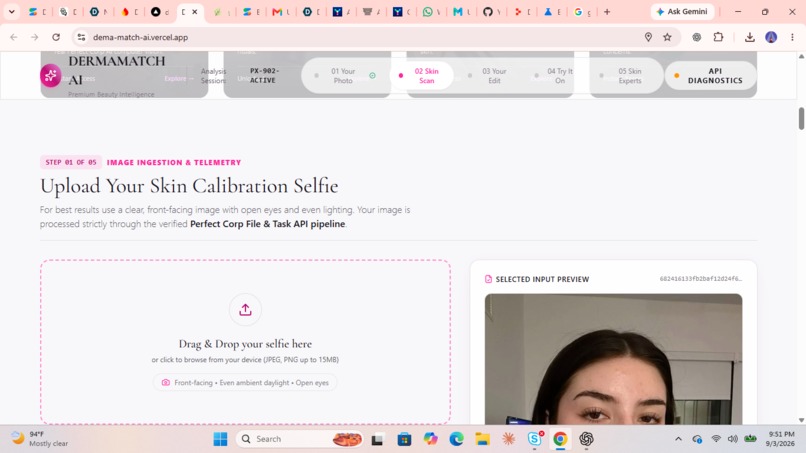
Task: Click the PX-902-ACTIVE session label
Action: click(263, 76)
